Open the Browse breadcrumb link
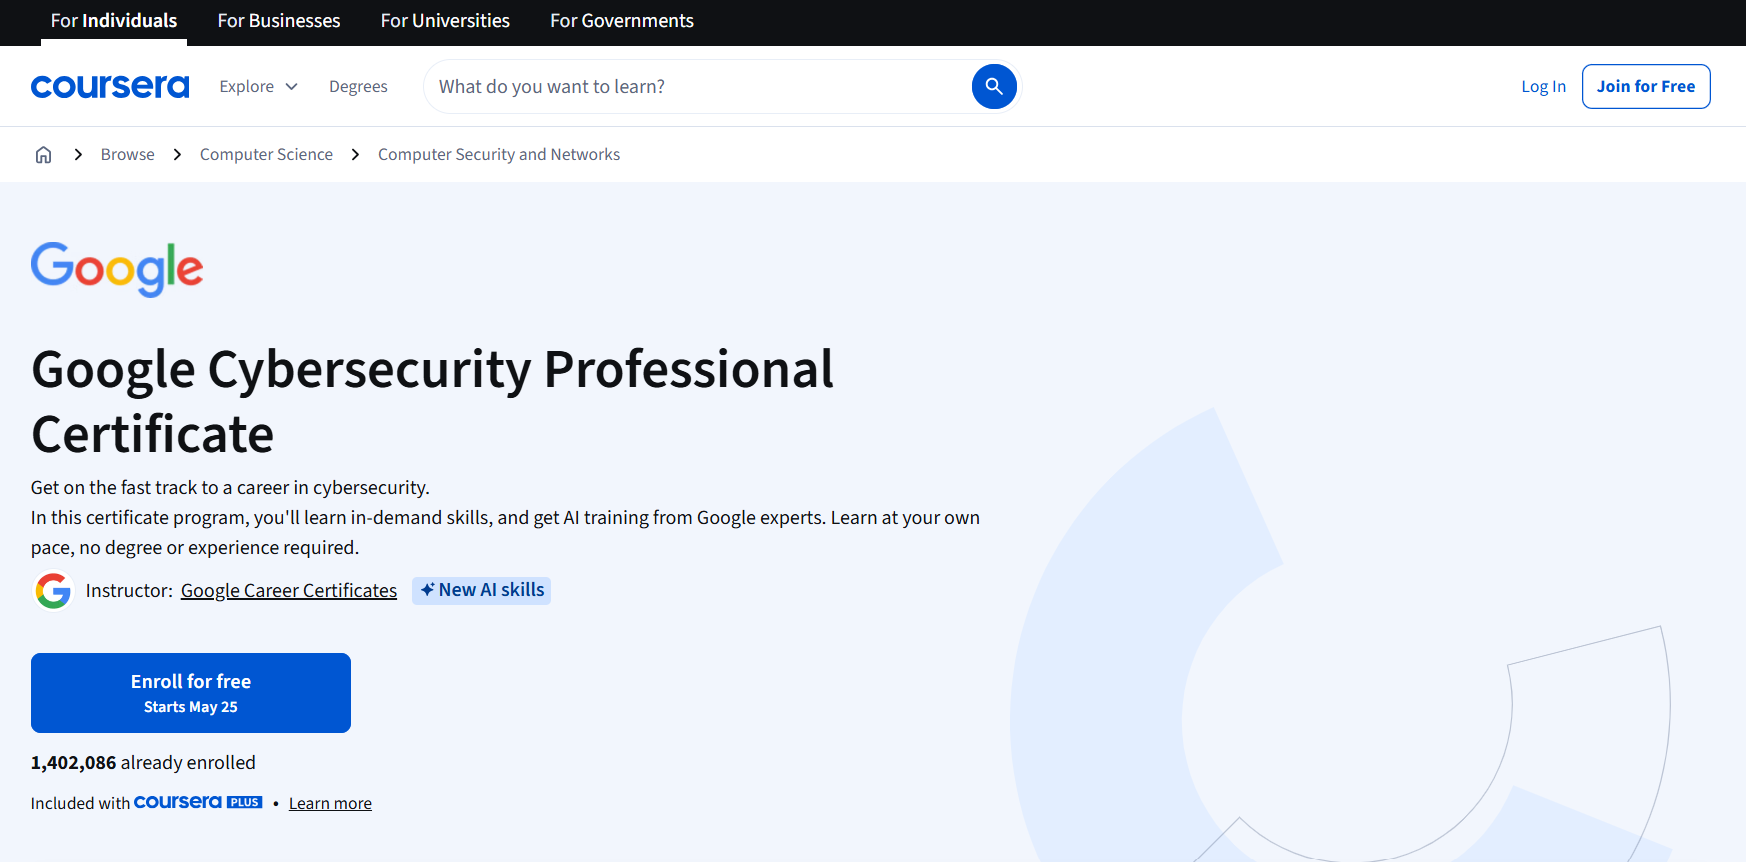 pyautogui.click(x=128, y=154)
